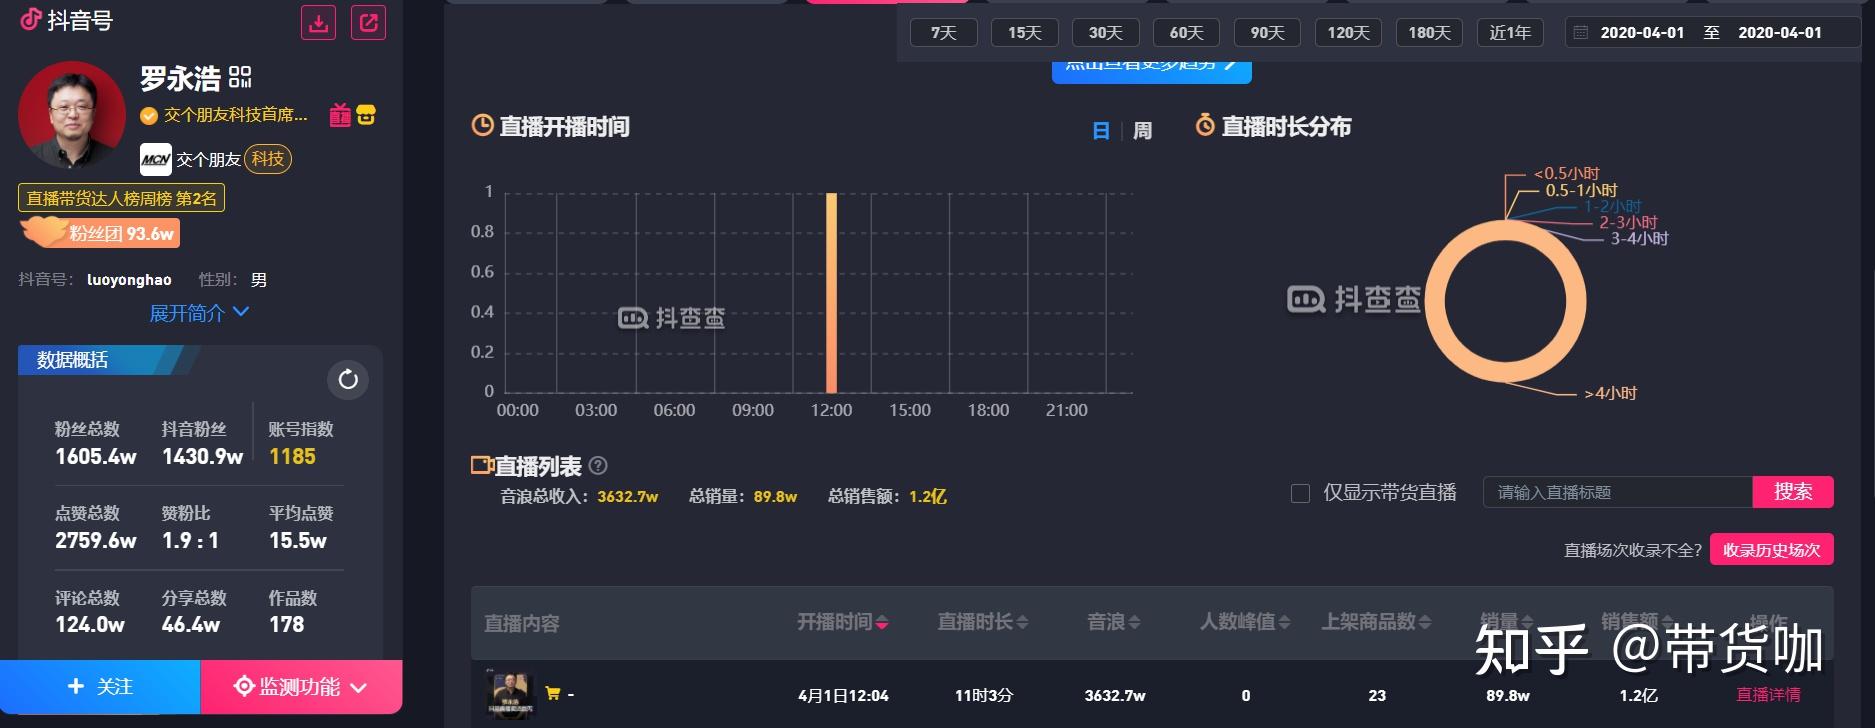Click 抖音粉丝 value 1430.9w
Image resolution: width=1875 pixels, height=728 pixels.
[x=203, y=457]
